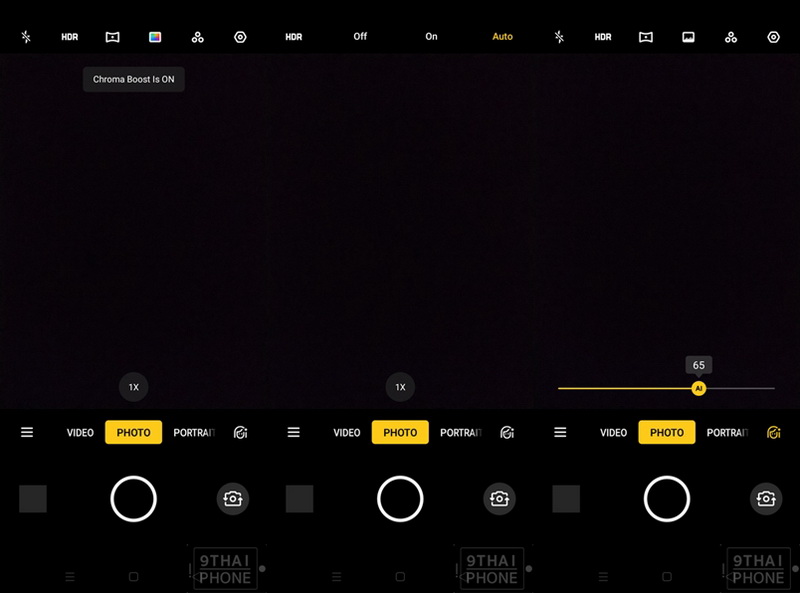The height and width of the screenshot is (593, 800).
Task: Toggle flash in the beauty slider screen
Action: click(559, 37)
